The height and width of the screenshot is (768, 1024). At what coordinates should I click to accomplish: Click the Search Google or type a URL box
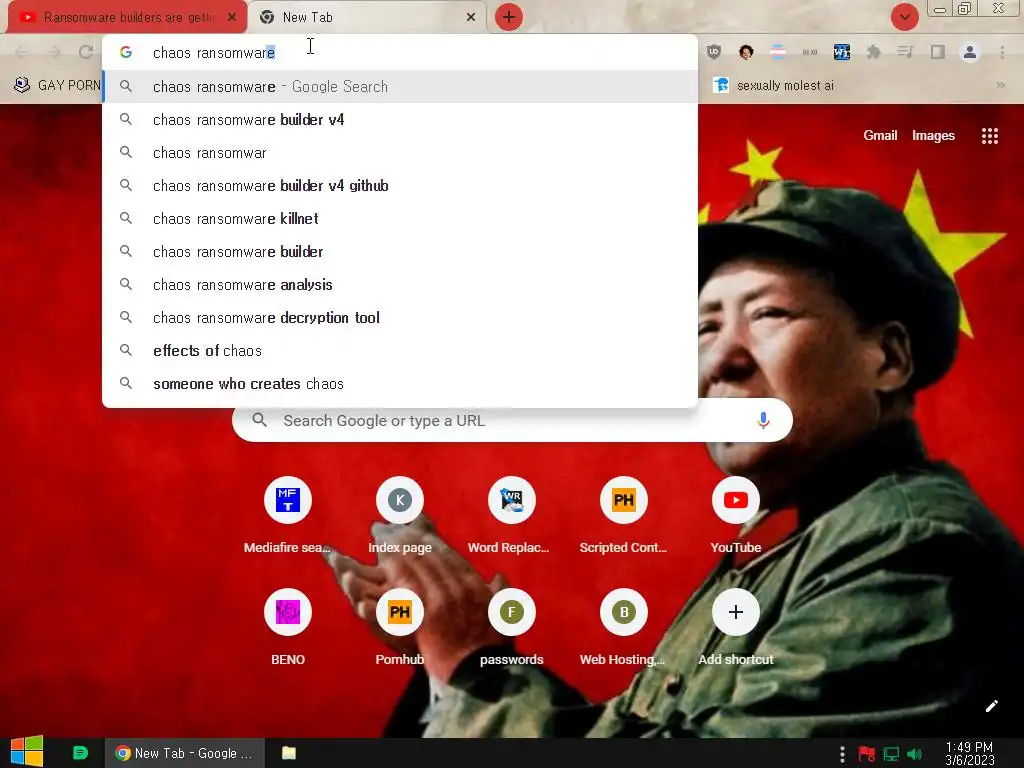pyautogui.click(x=512, y=421)
